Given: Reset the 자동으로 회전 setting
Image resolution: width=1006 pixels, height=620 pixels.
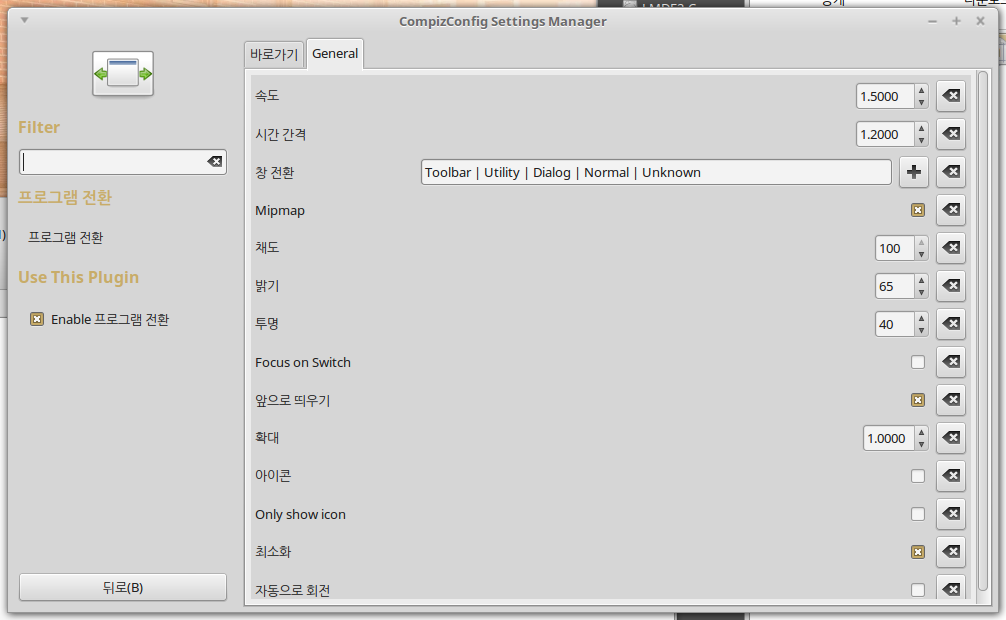Looking at the screenshot, I should (x=951, y=588).
